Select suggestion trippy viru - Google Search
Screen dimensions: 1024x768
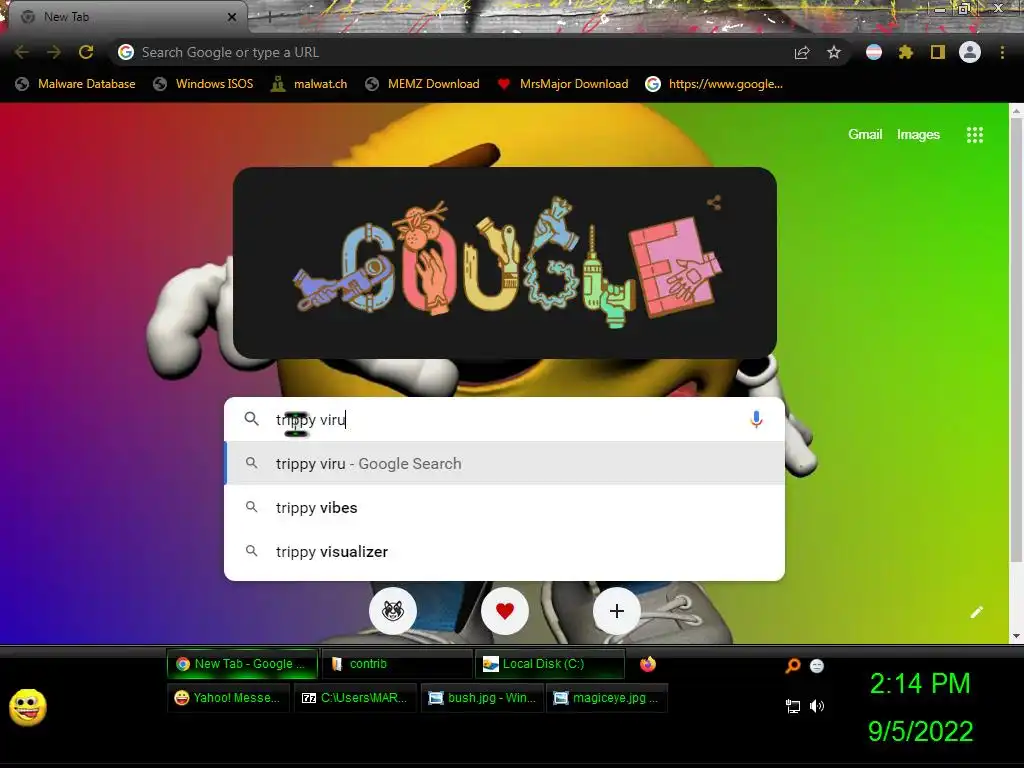pos(504,464)
